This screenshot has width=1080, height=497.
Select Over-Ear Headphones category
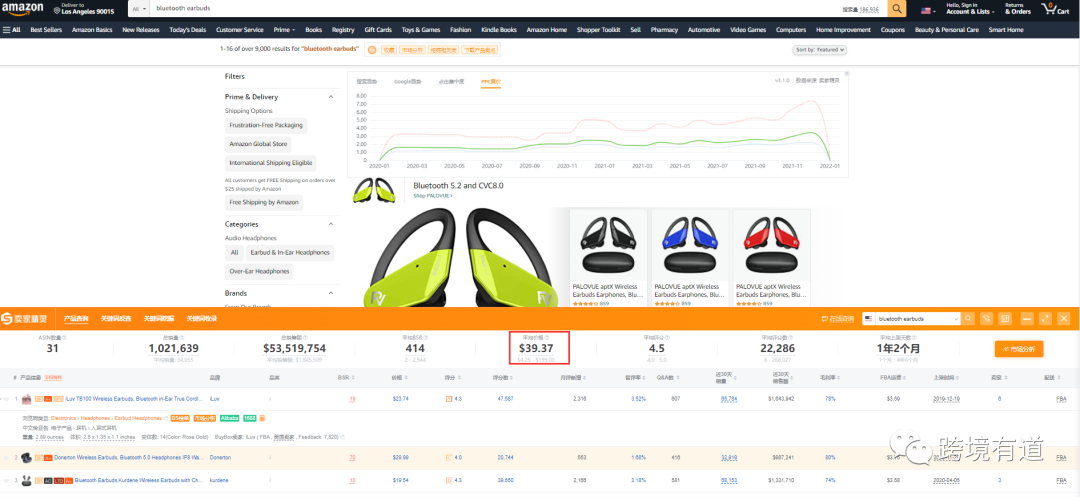259,271
